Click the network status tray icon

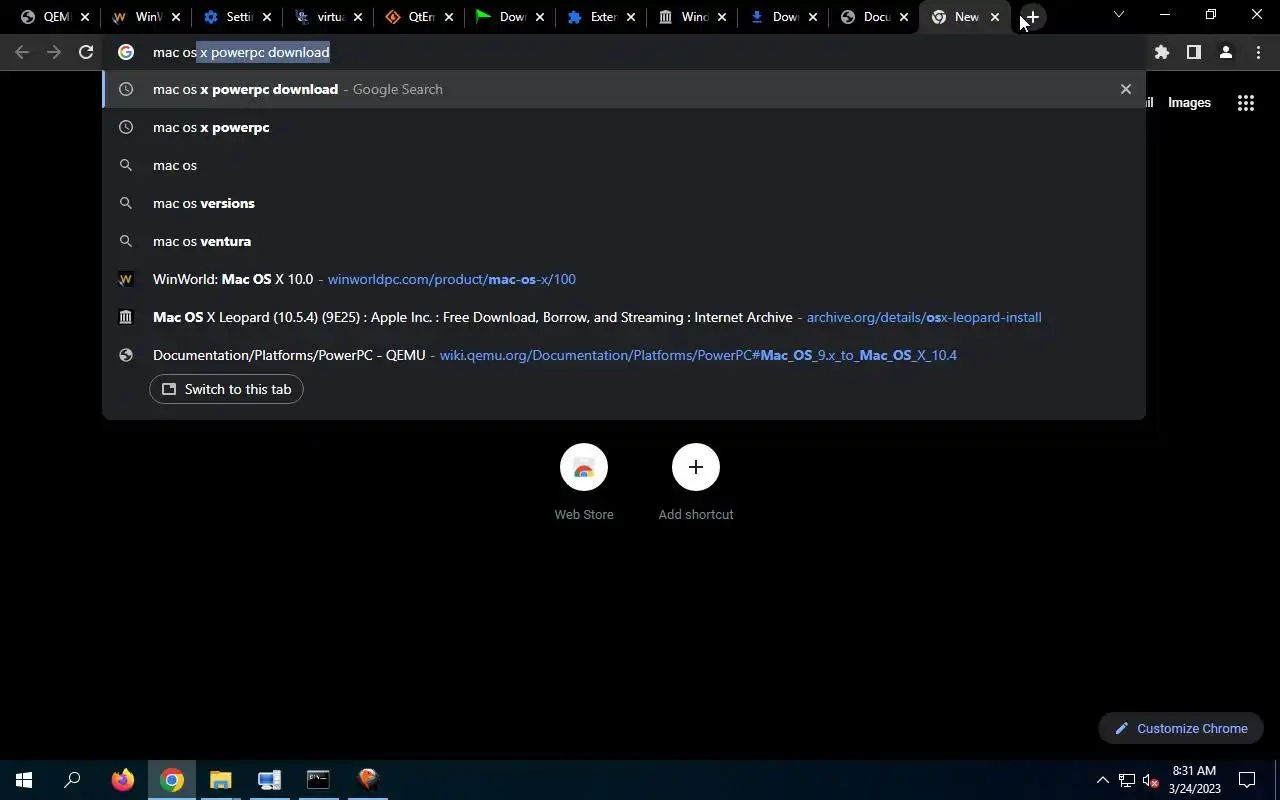(1127, 780)
